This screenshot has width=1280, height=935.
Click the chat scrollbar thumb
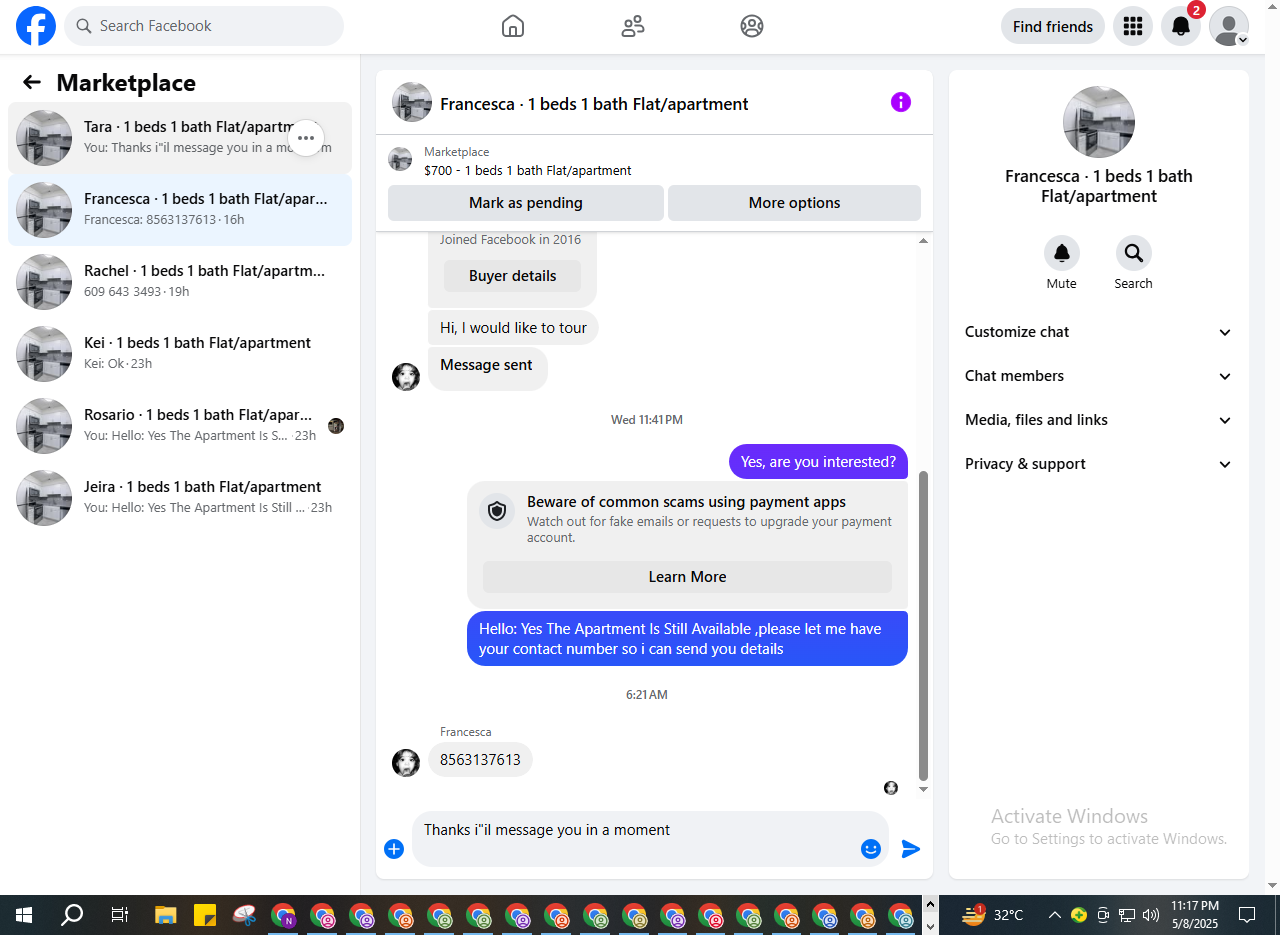923,625
